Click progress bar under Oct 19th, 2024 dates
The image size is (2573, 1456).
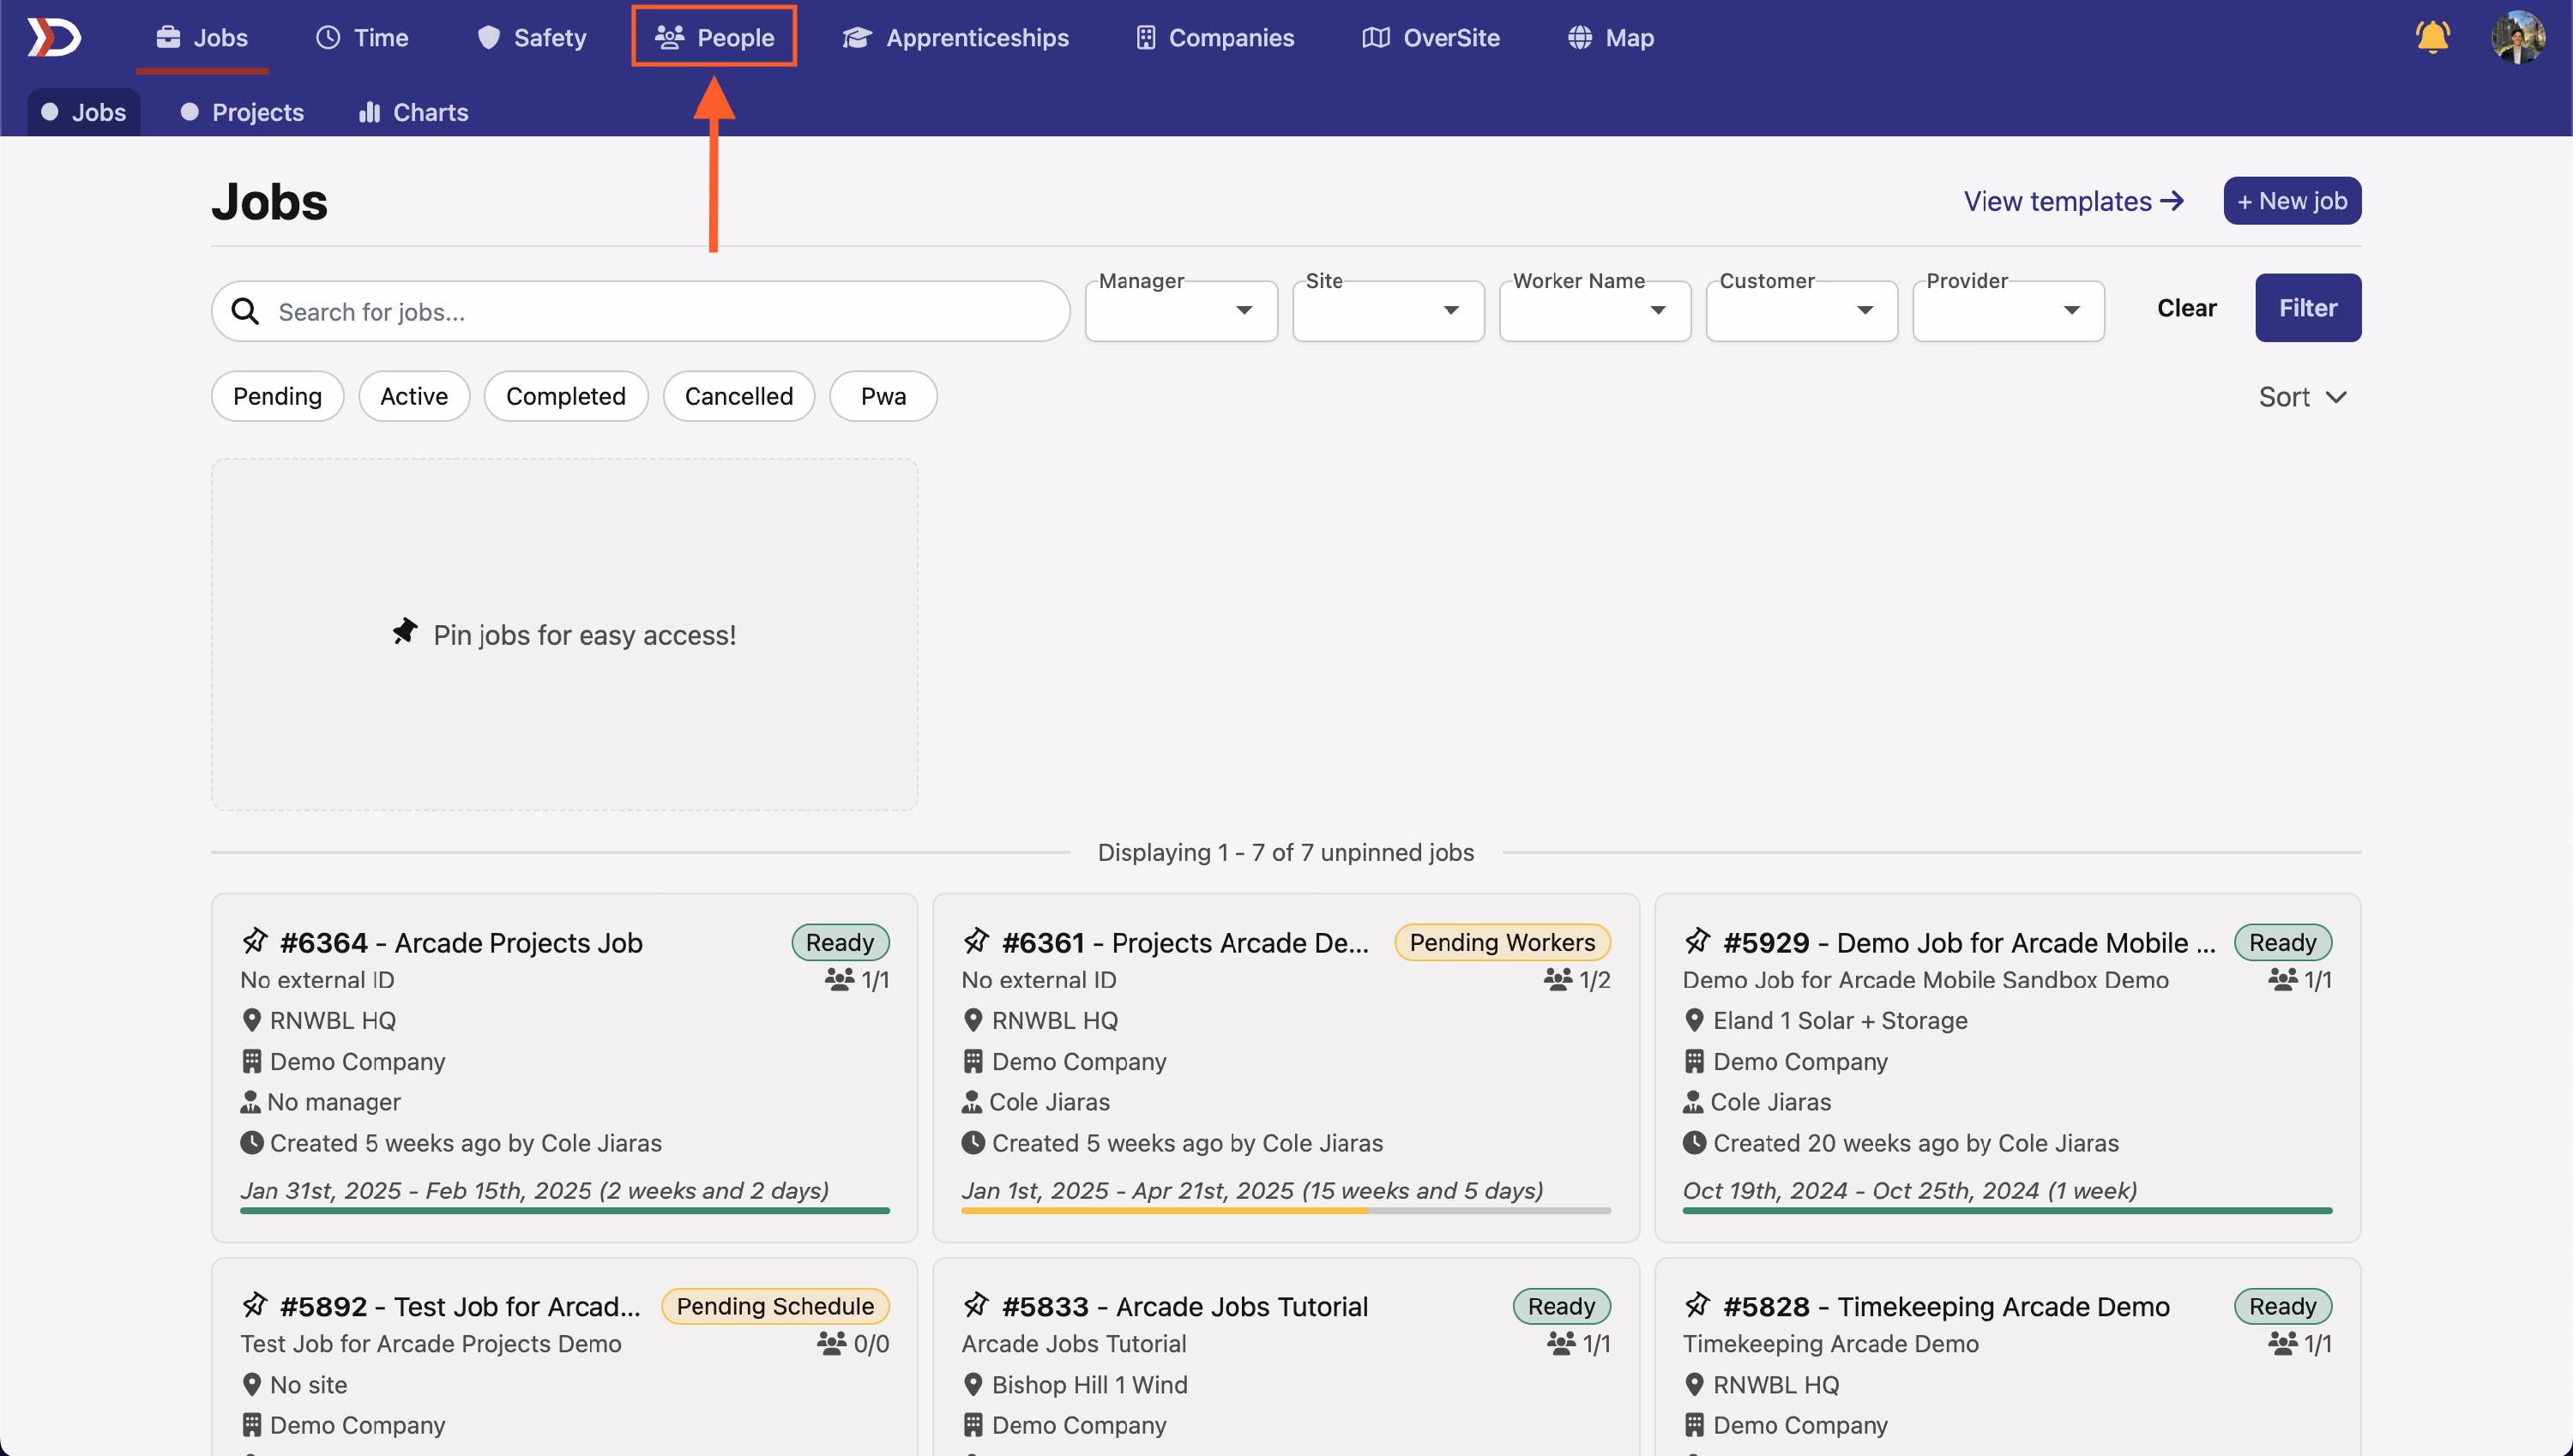[x=2007, y=1210]
